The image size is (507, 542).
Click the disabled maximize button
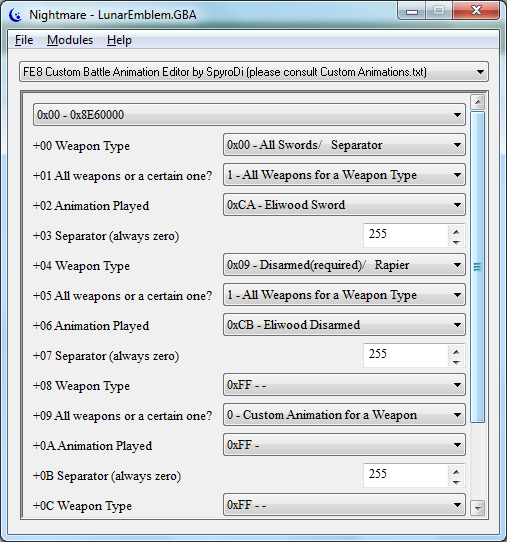[439, 11]
